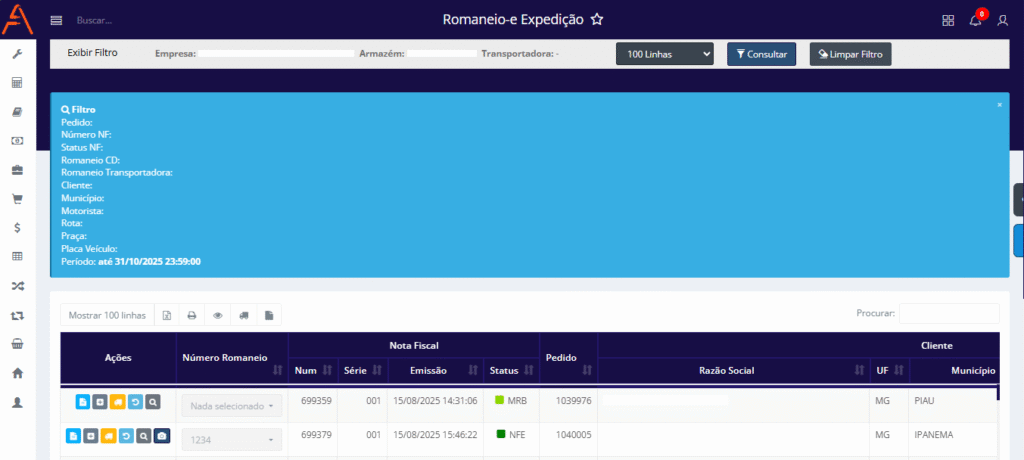Open the wrench settings sidebar icon
The image size is (1024, 460).
tap(17, 54)
